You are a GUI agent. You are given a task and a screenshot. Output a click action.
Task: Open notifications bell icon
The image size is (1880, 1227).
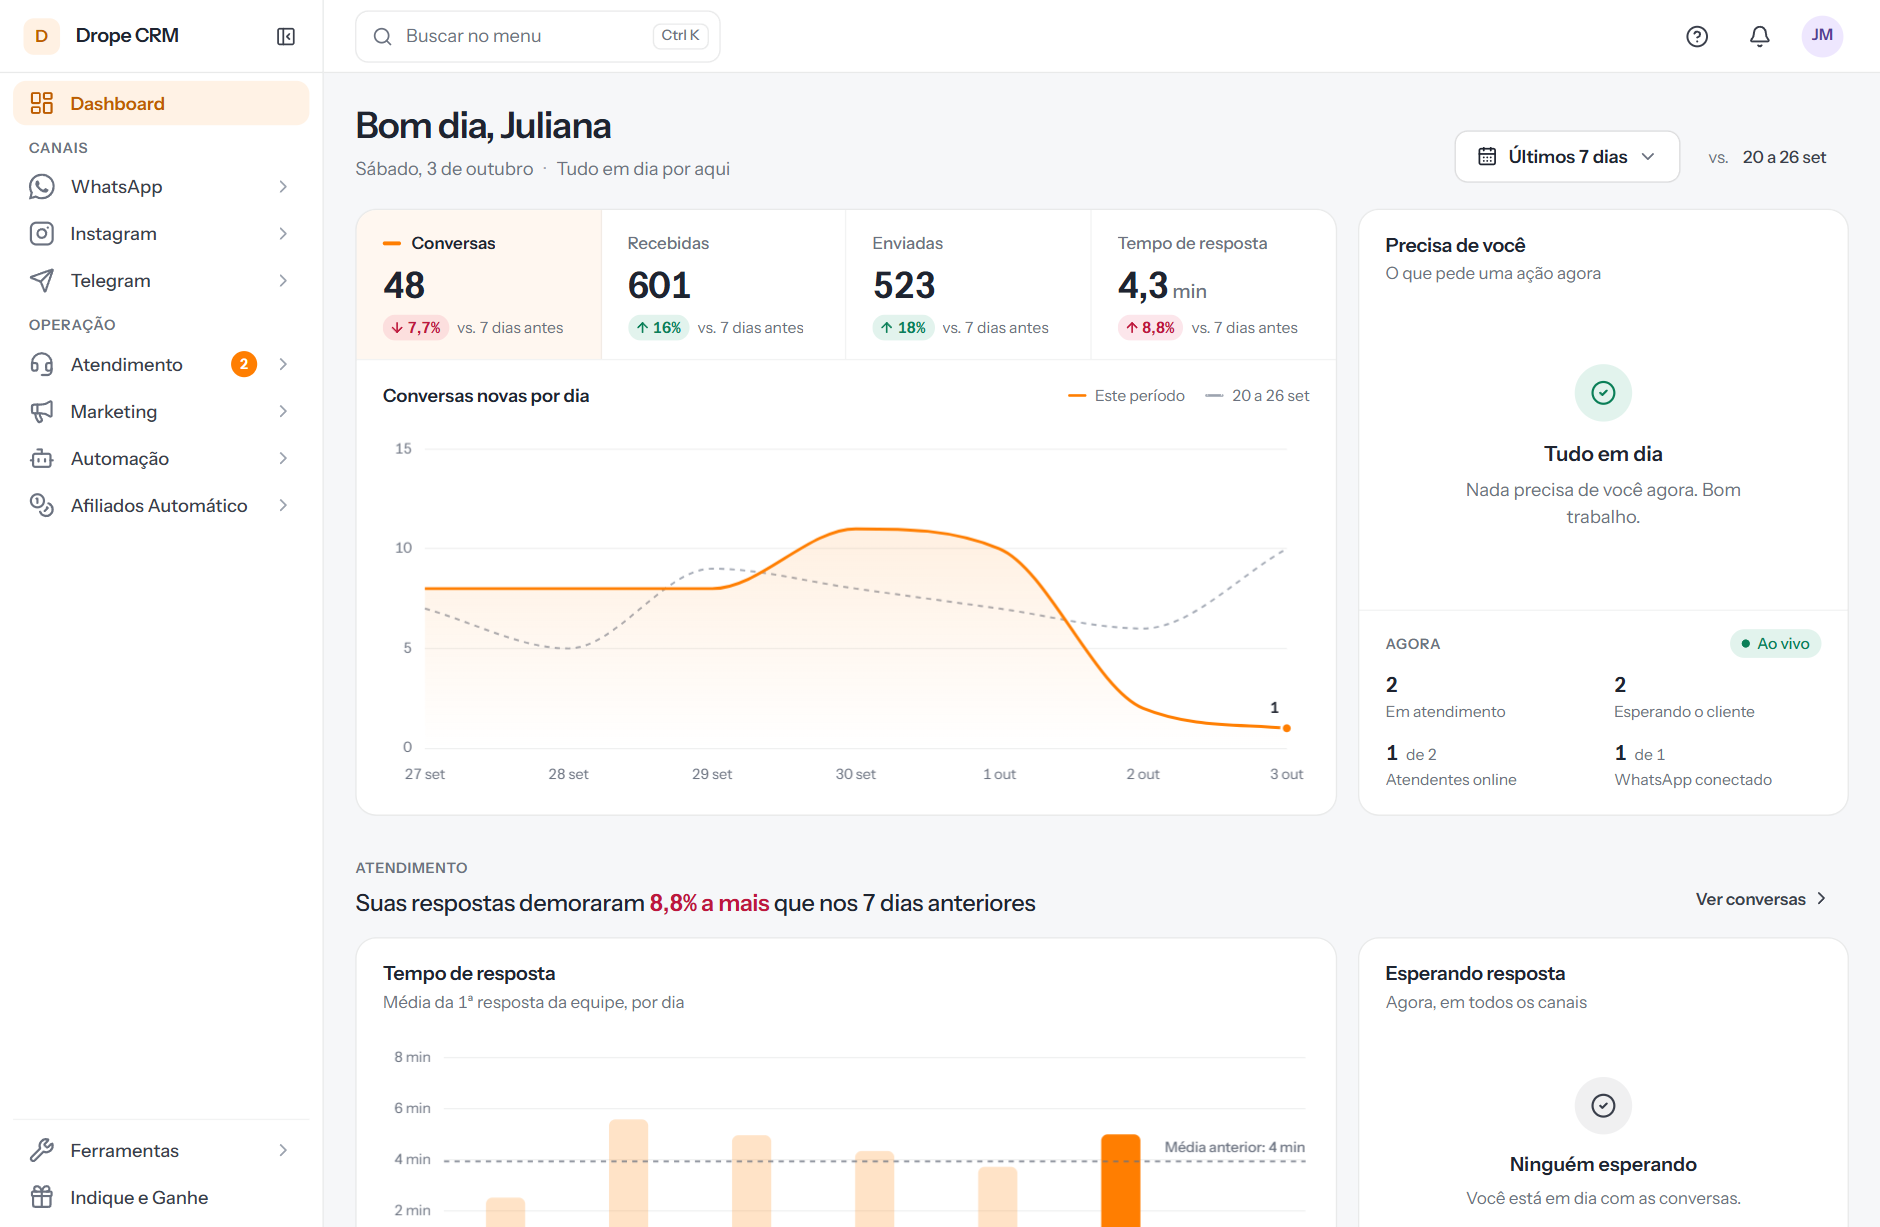(1760, 36)
